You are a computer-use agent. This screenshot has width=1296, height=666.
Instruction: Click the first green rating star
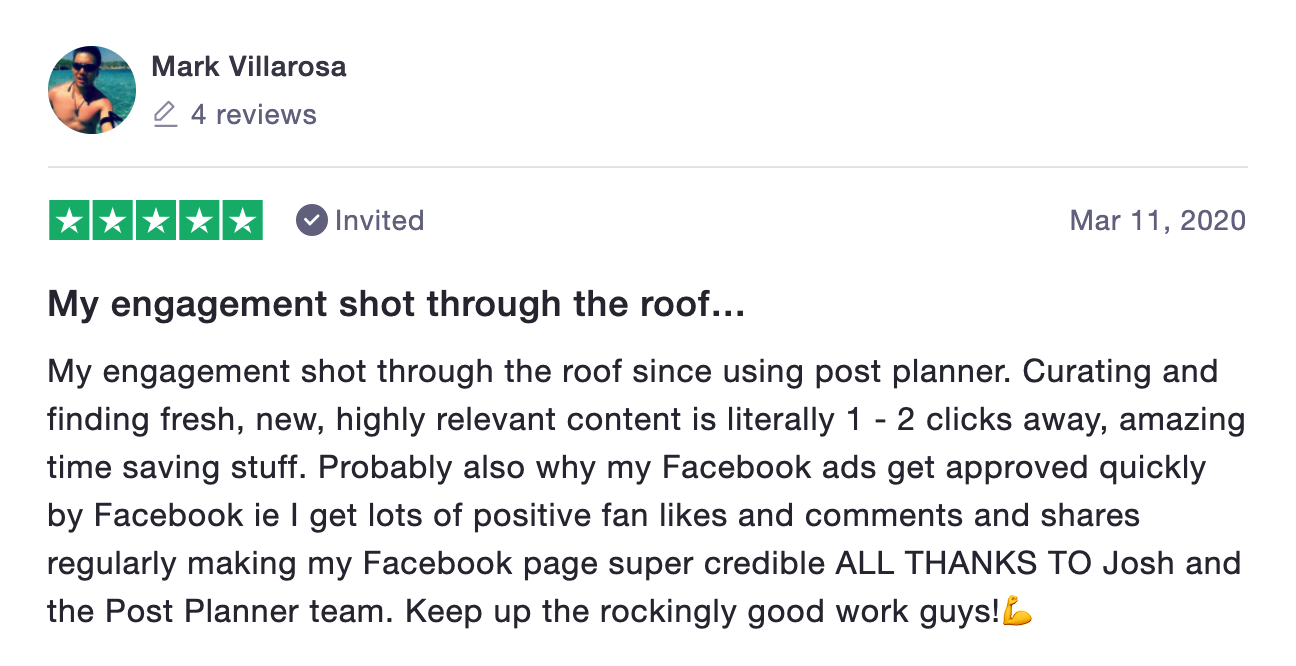[x=70, y=221]
